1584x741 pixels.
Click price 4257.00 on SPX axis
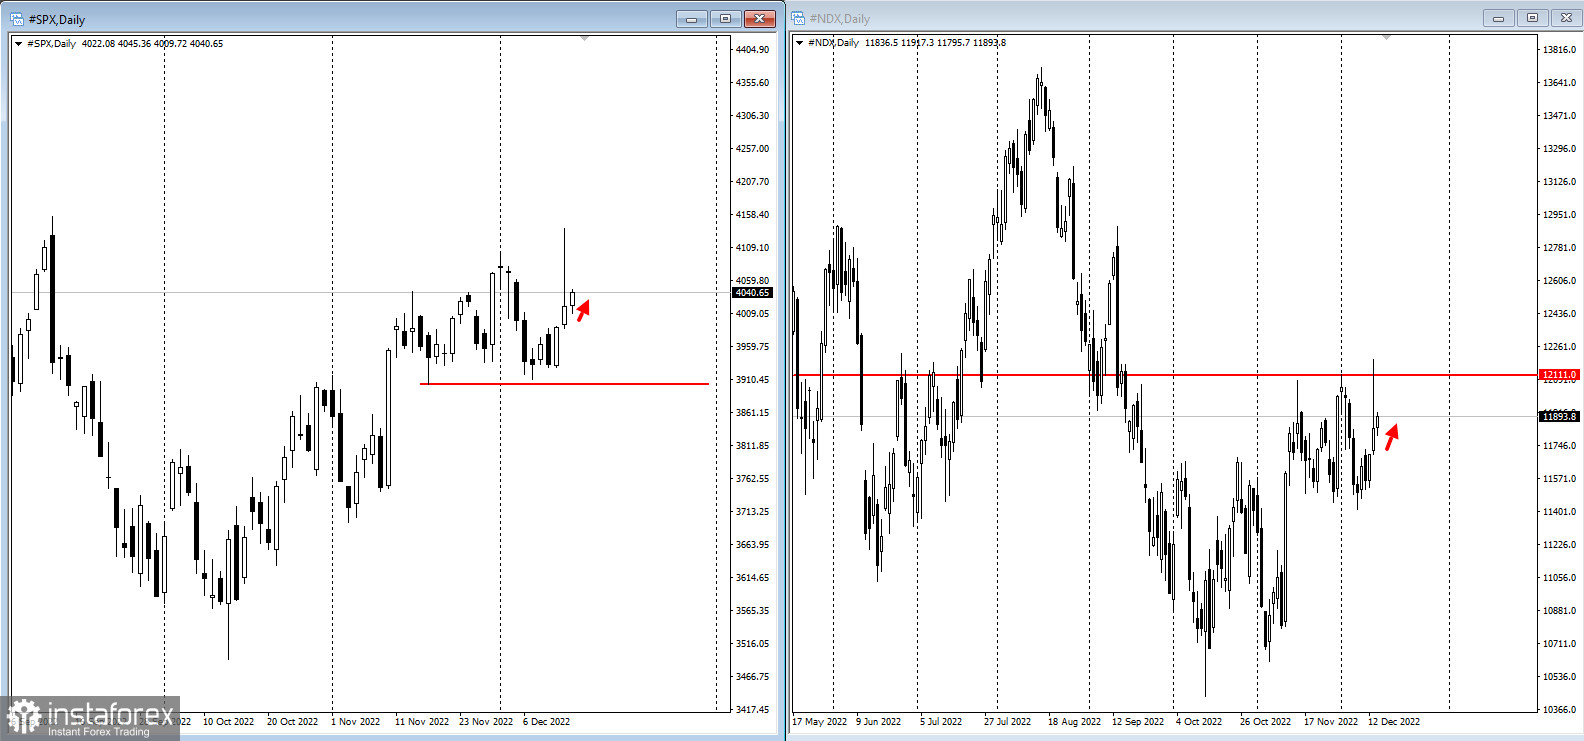point(752,149)
